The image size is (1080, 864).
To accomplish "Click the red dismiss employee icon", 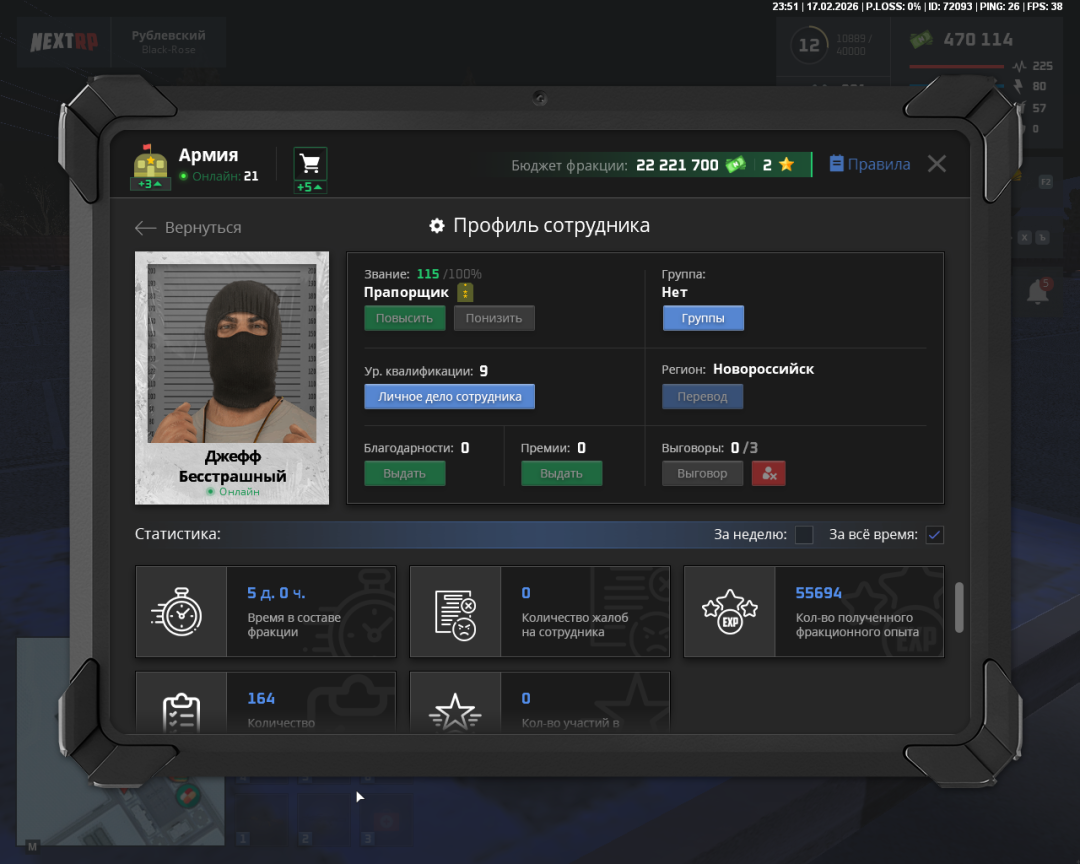I will point(768,473).
